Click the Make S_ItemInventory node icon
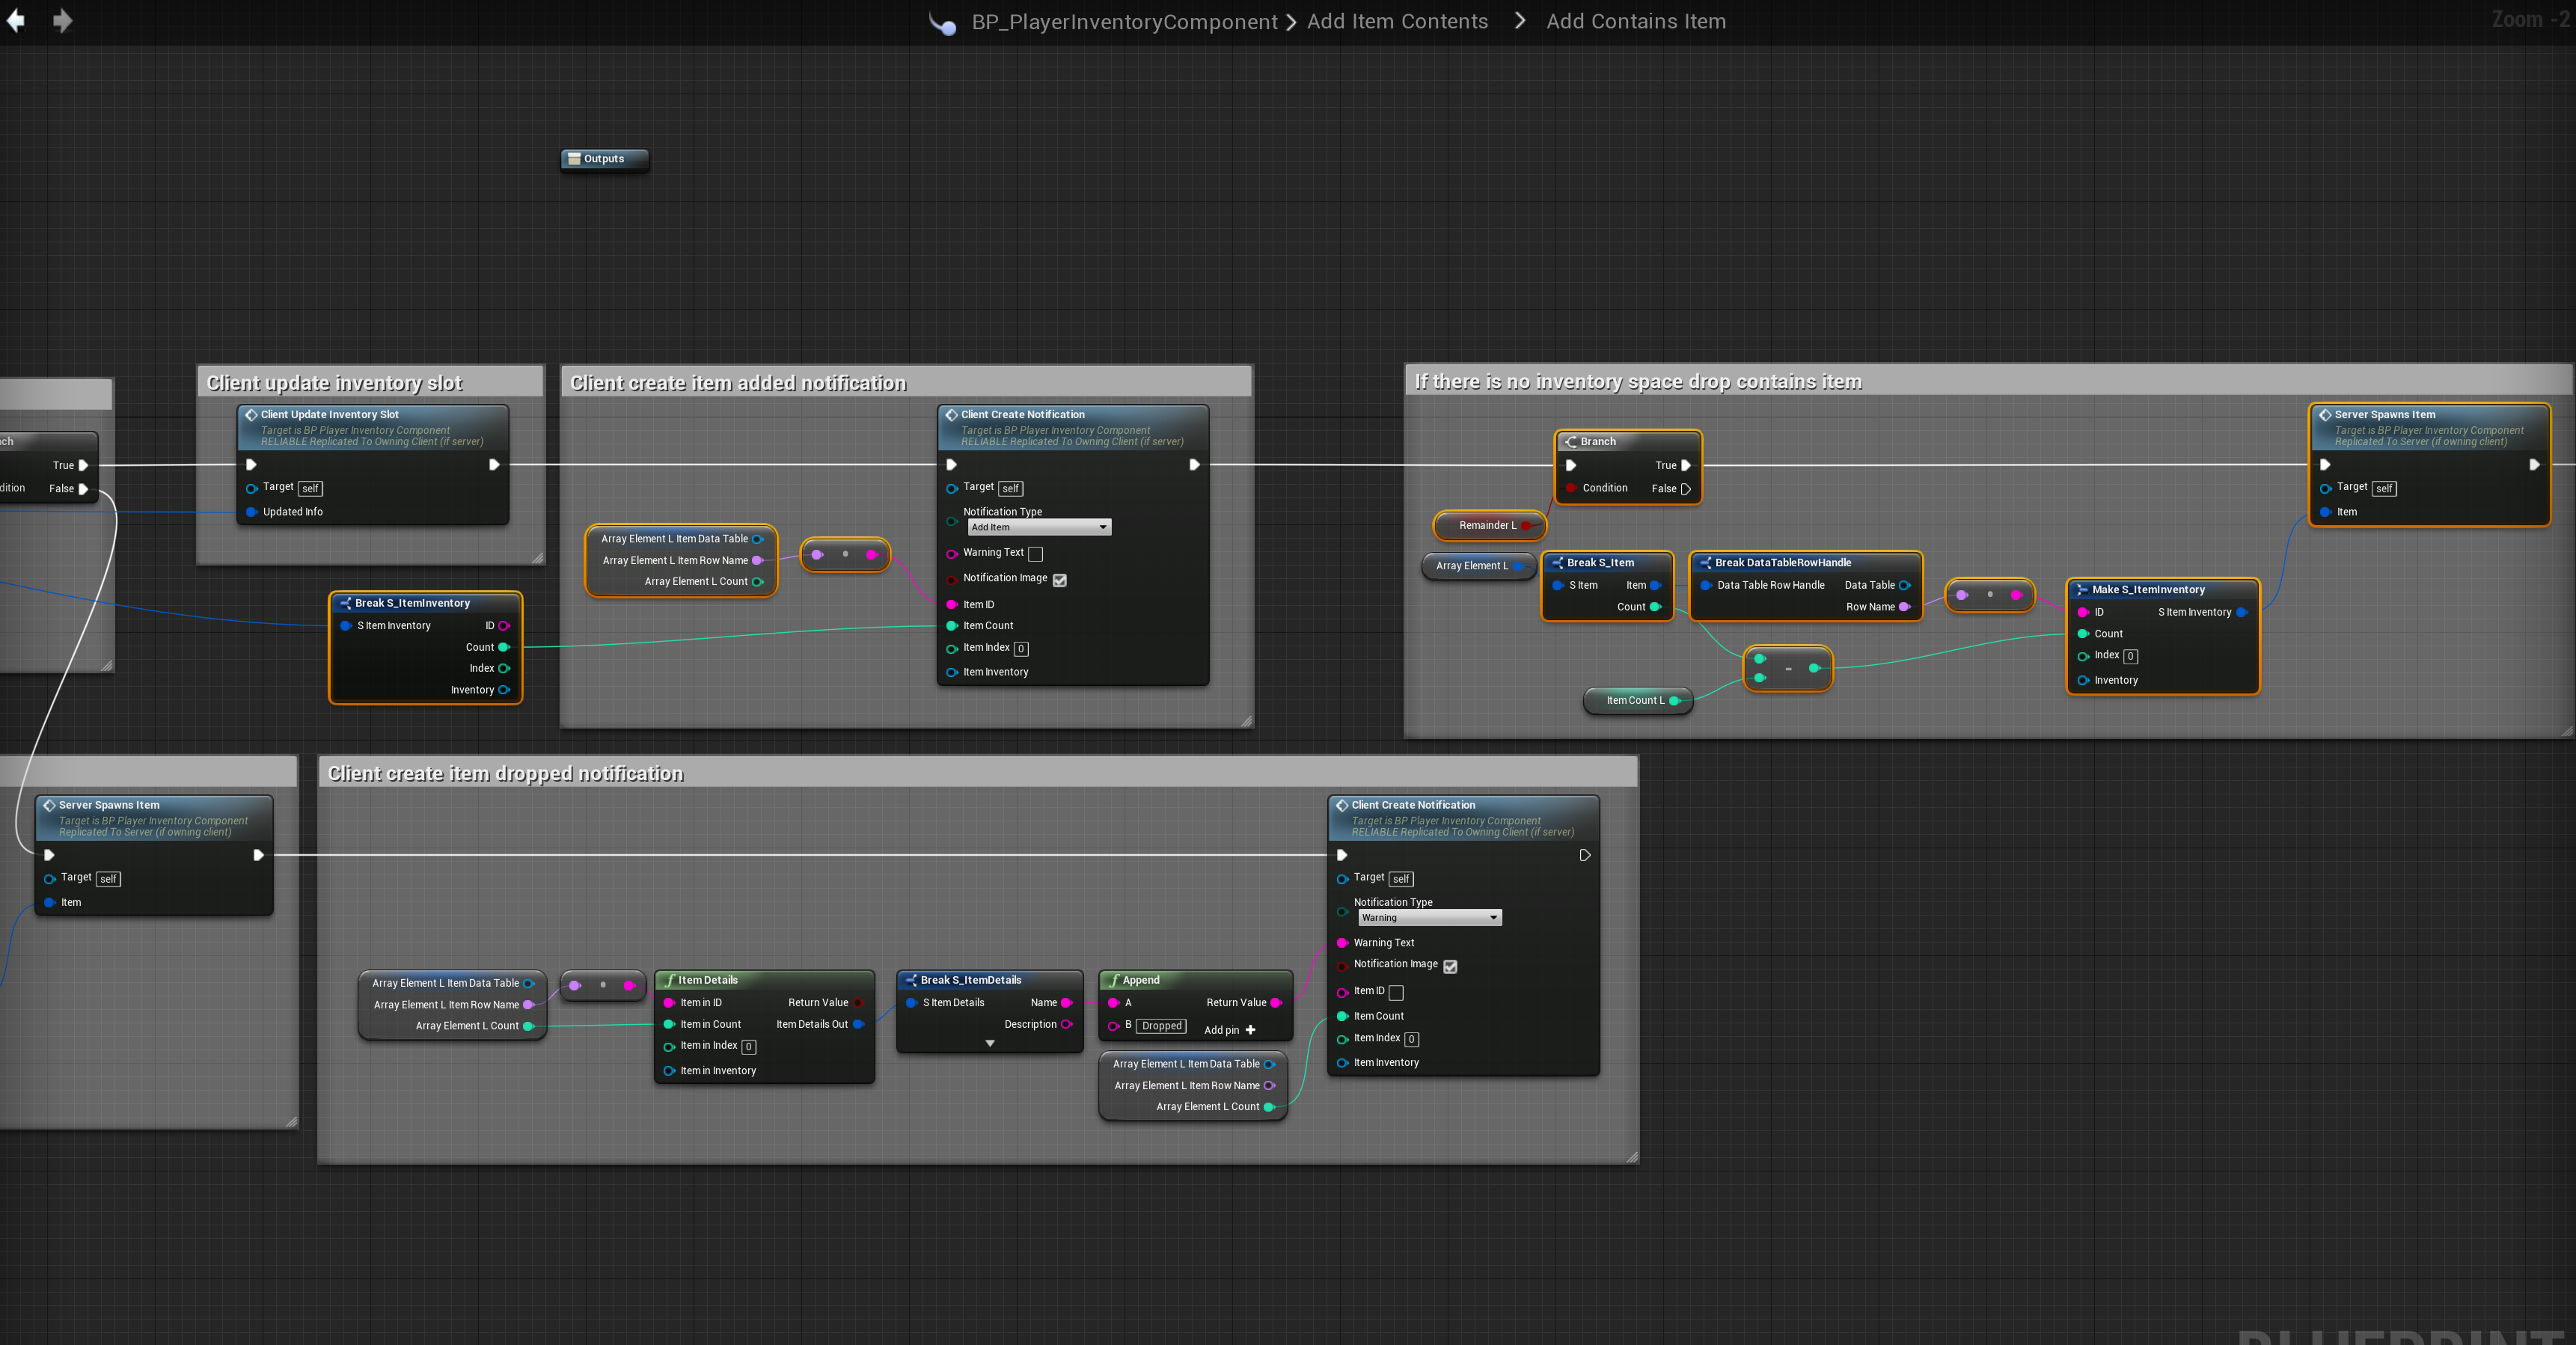The width and height of the screenshot is (2576, 1345). tap(2082, 590)
